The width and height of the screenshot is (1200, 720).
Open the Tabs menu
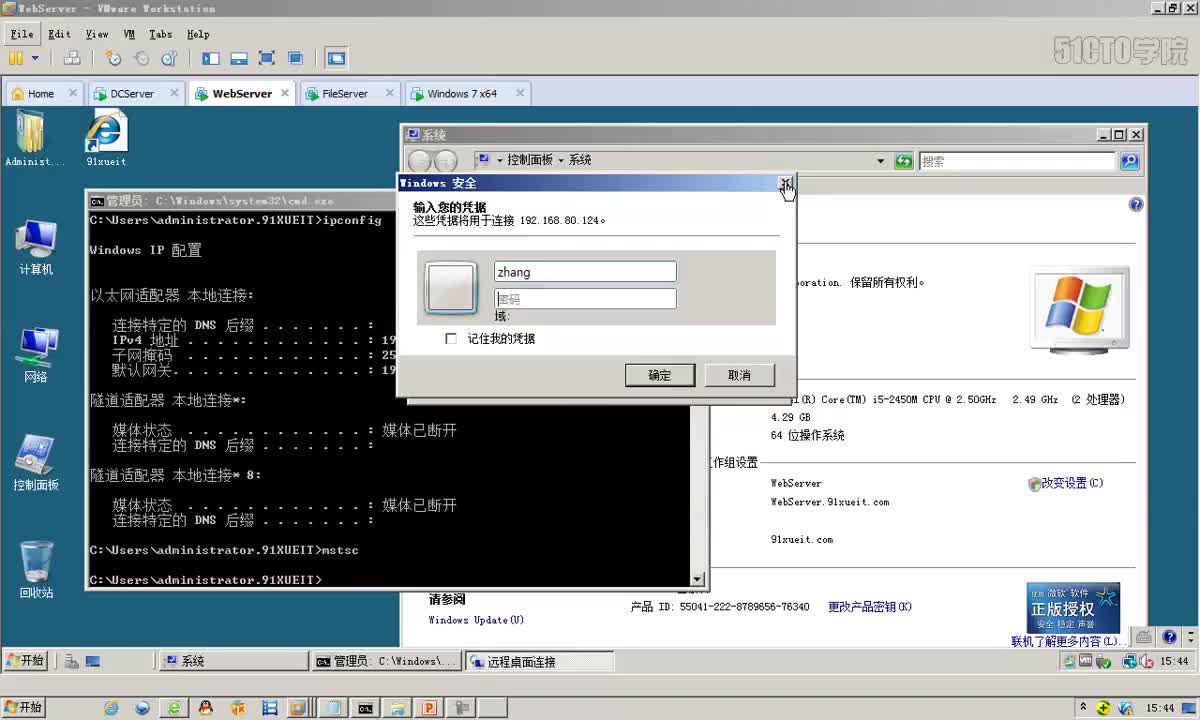(161, 34)
